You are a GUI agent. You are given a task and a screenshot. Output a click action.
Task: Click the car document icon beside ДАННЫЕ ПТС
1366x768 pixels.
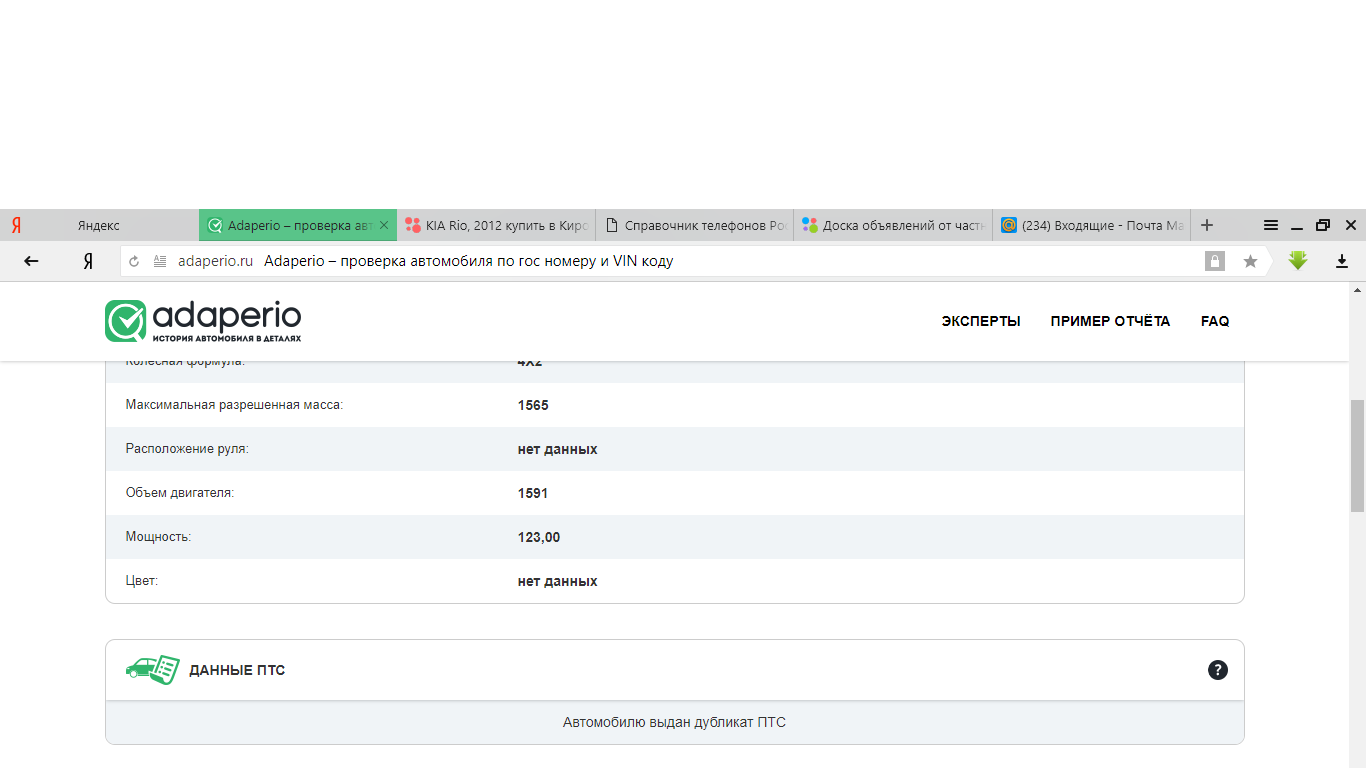[152, 669]
